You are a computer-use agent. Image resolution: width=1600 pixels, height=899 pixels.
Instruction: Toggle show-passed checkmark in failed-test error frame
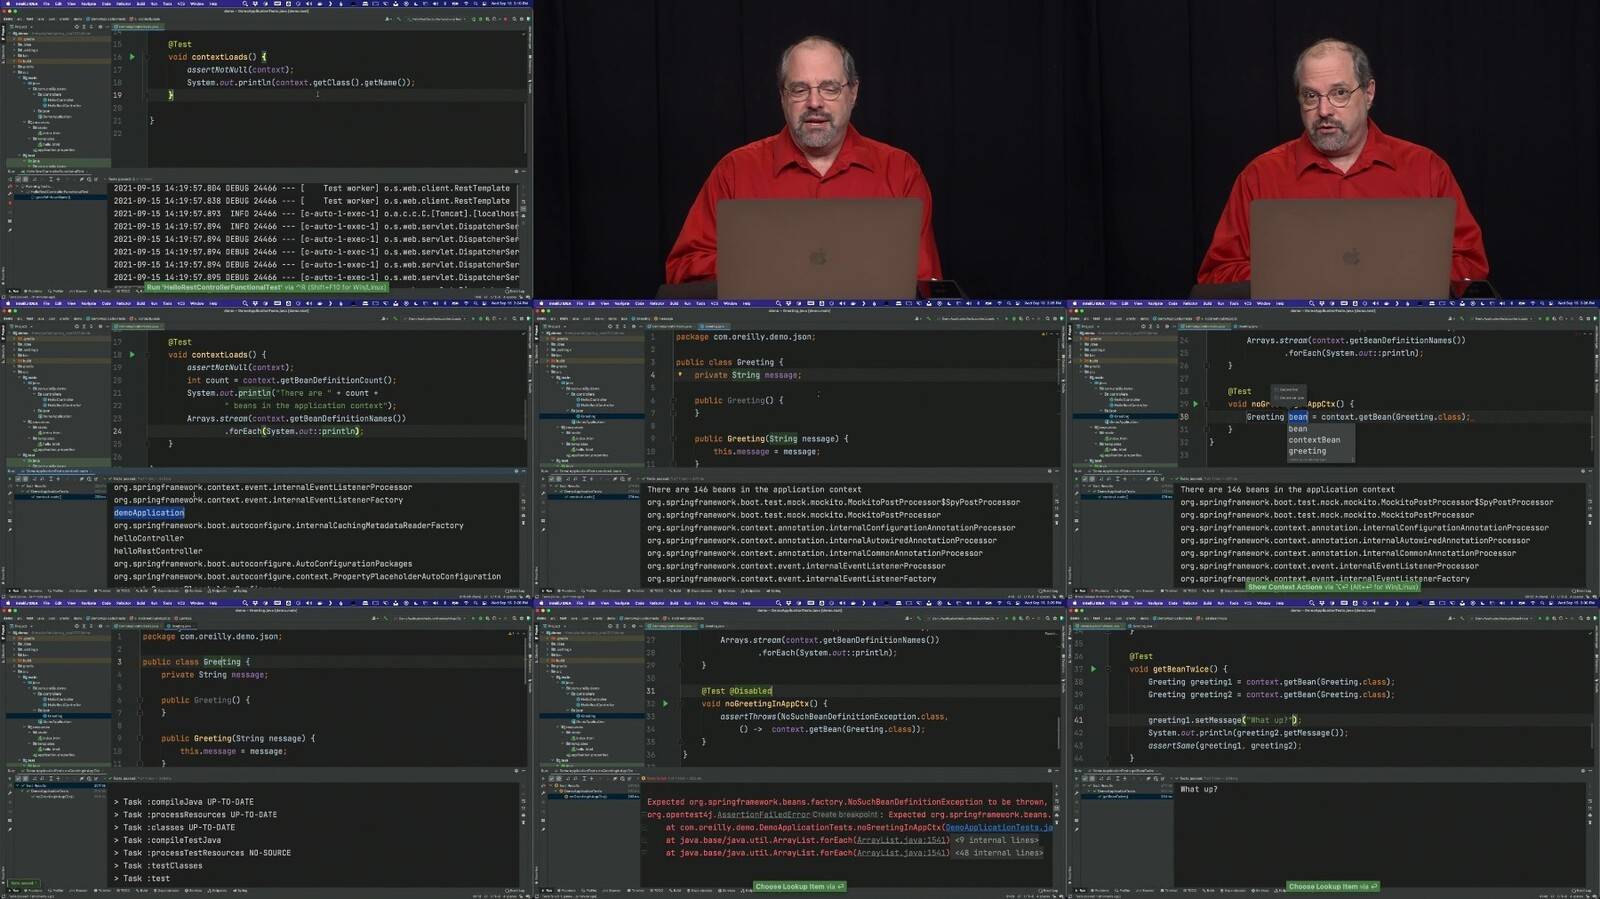(x=550, y=778)
